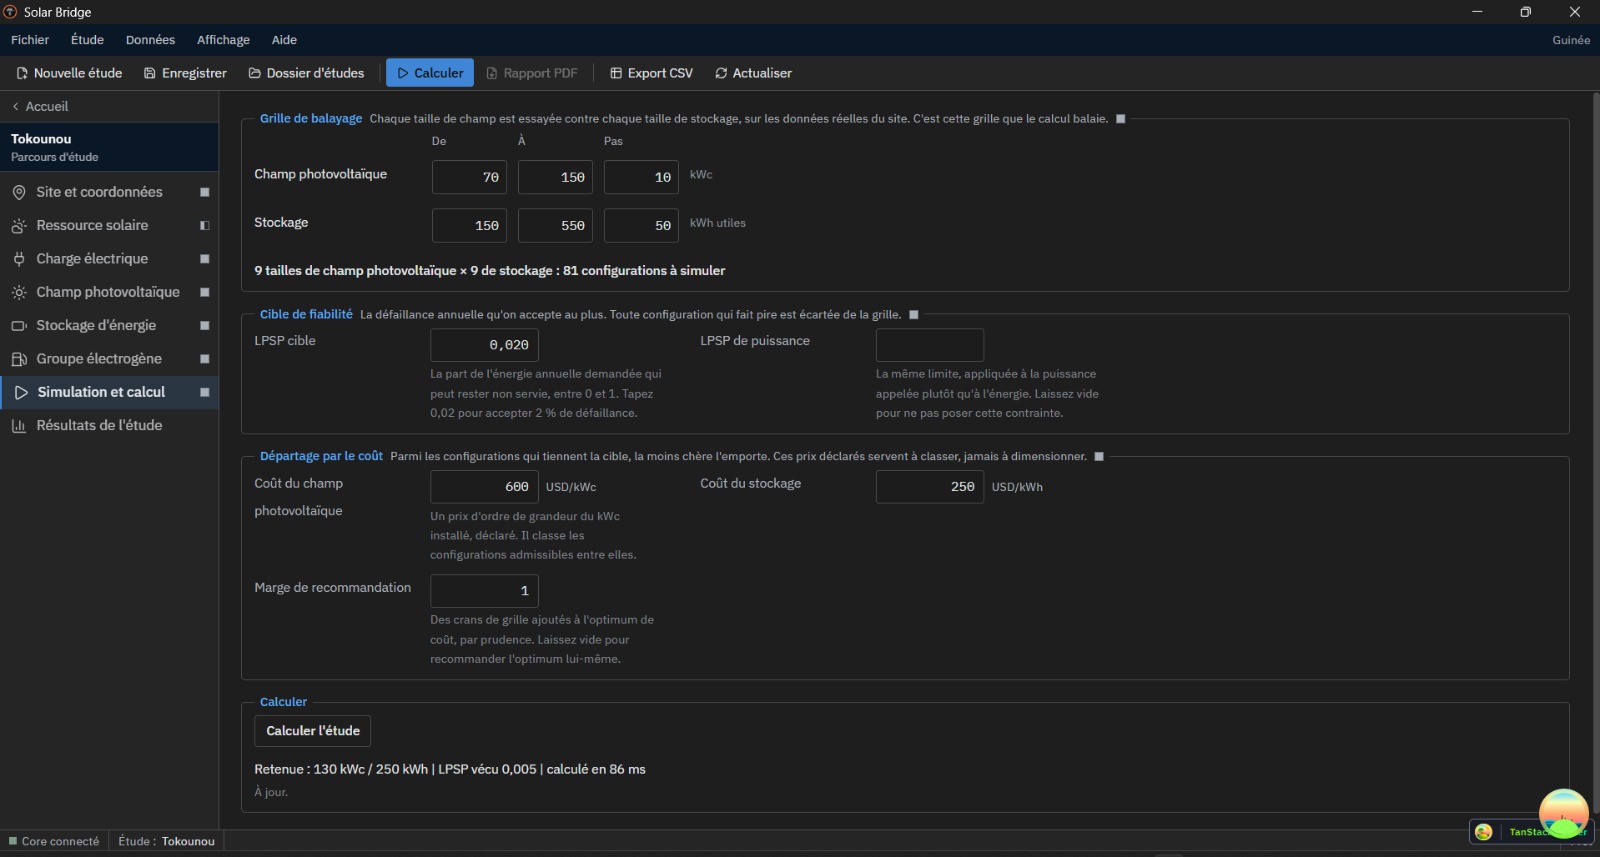Viewport: 1600px width, 857px height.
Task: Open the Étude menu
Action: pos(87,40)
